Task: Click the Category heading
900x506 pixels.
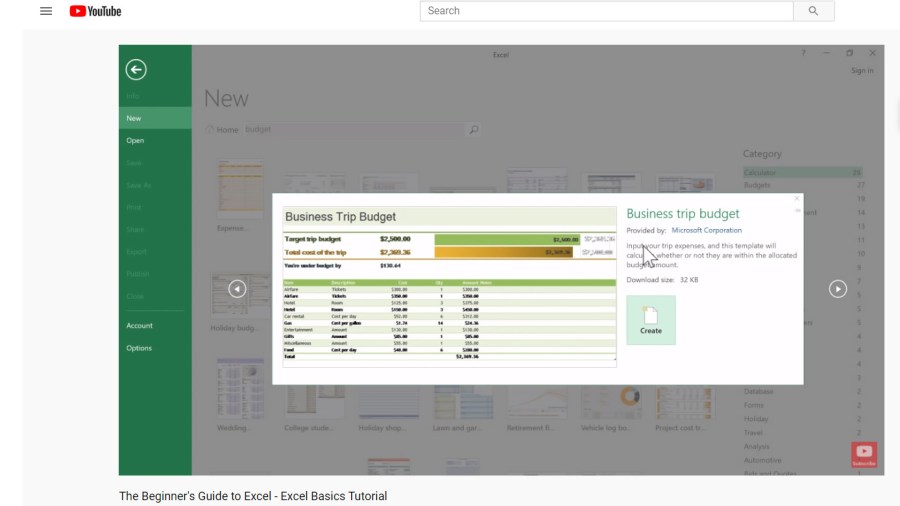Action: [x=762, y=154]
